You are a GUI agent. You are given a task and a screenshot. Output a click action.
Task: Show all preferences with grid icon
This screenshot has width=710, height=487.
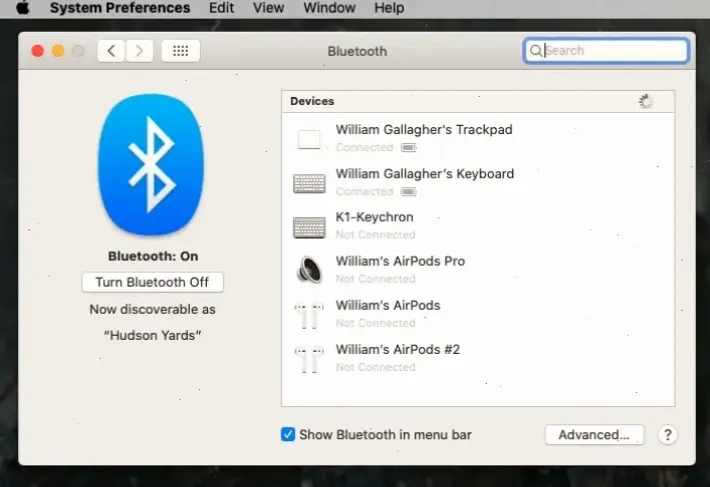point(180,51)
